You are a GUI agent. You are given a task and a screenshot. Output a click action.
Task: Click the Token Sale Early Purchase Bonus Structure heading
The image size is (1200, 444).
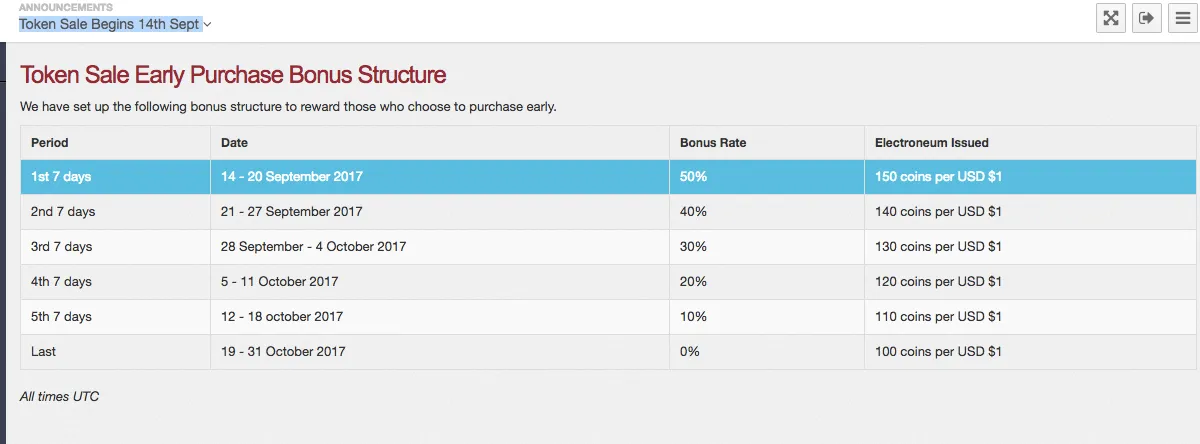pos(233,75)
